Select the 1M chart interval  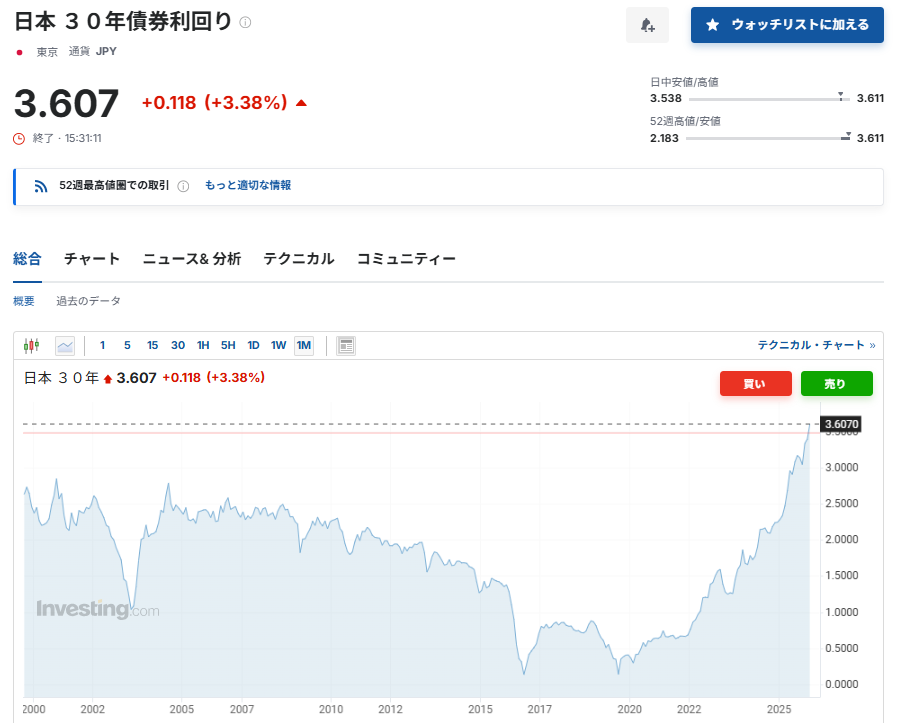click(304, 346)
